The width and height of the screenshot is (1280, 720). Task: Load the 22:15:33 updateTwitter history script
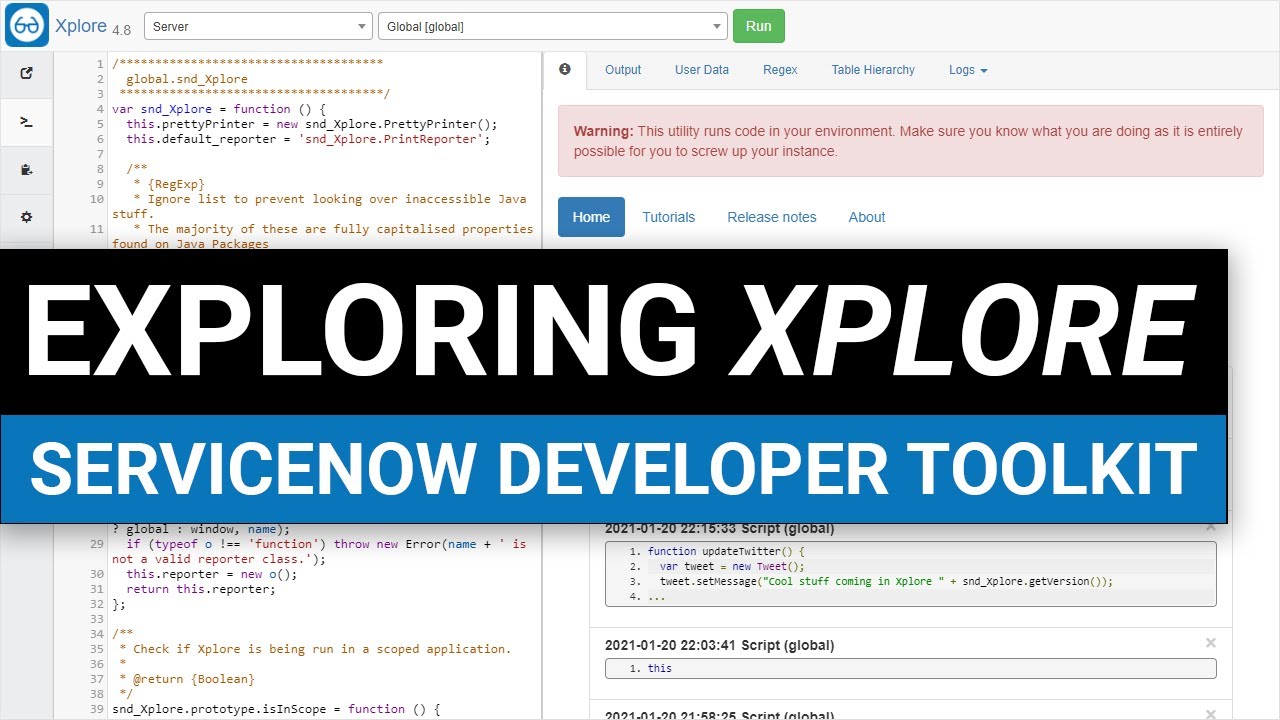click(911, 573)
